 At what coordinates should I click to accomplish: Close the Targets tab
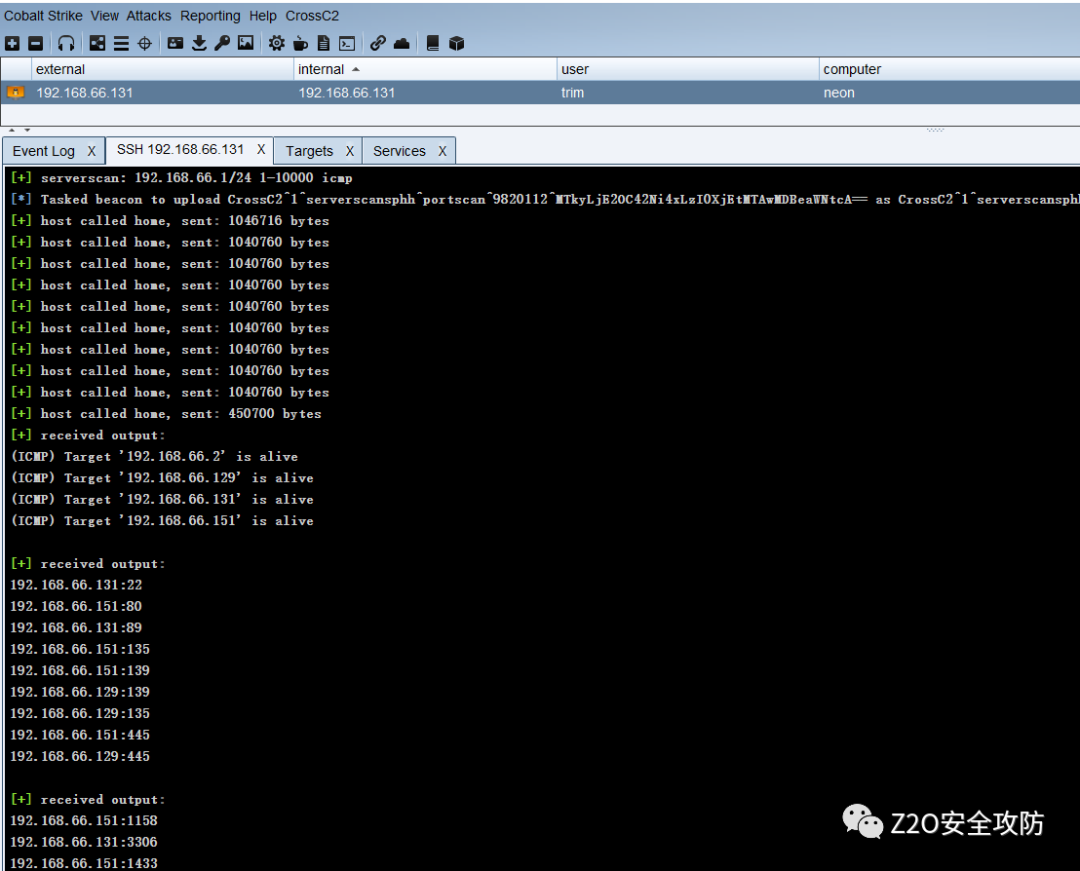(x=350, y=151)
